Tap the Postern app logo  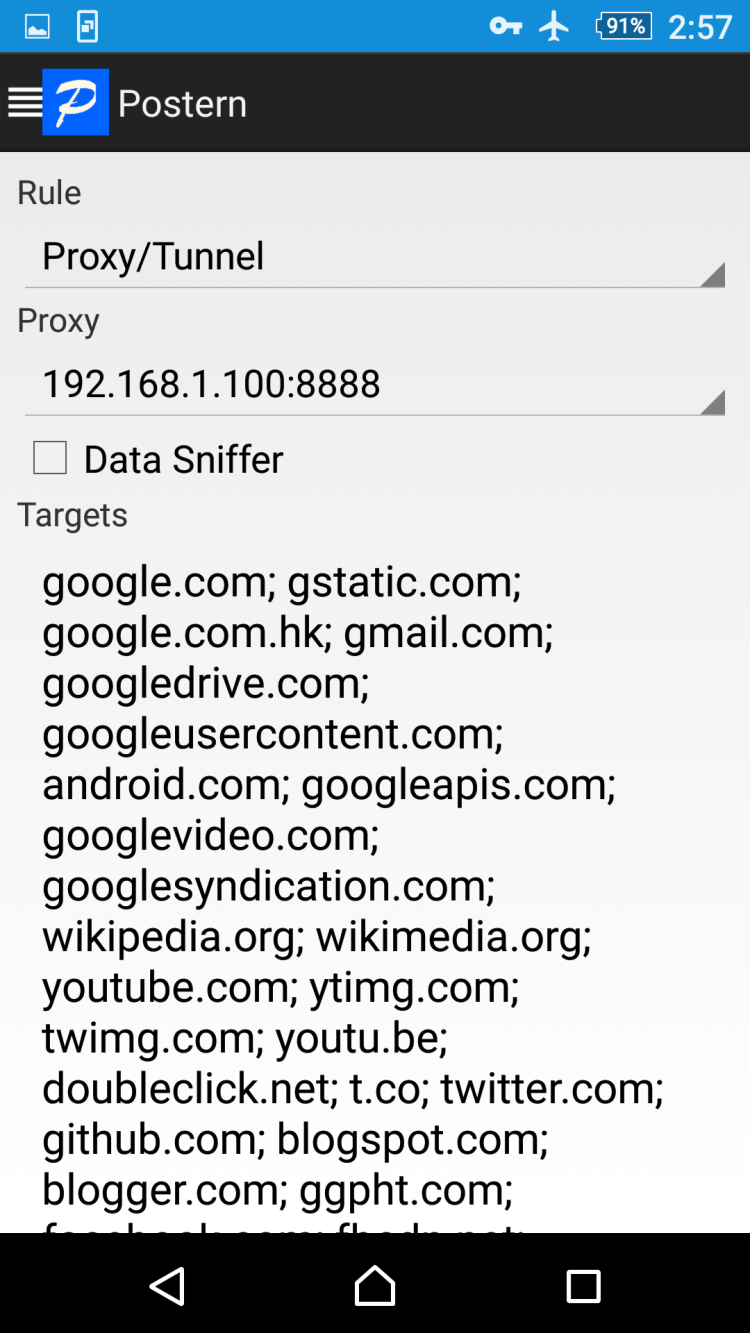[x=75, y=102]
